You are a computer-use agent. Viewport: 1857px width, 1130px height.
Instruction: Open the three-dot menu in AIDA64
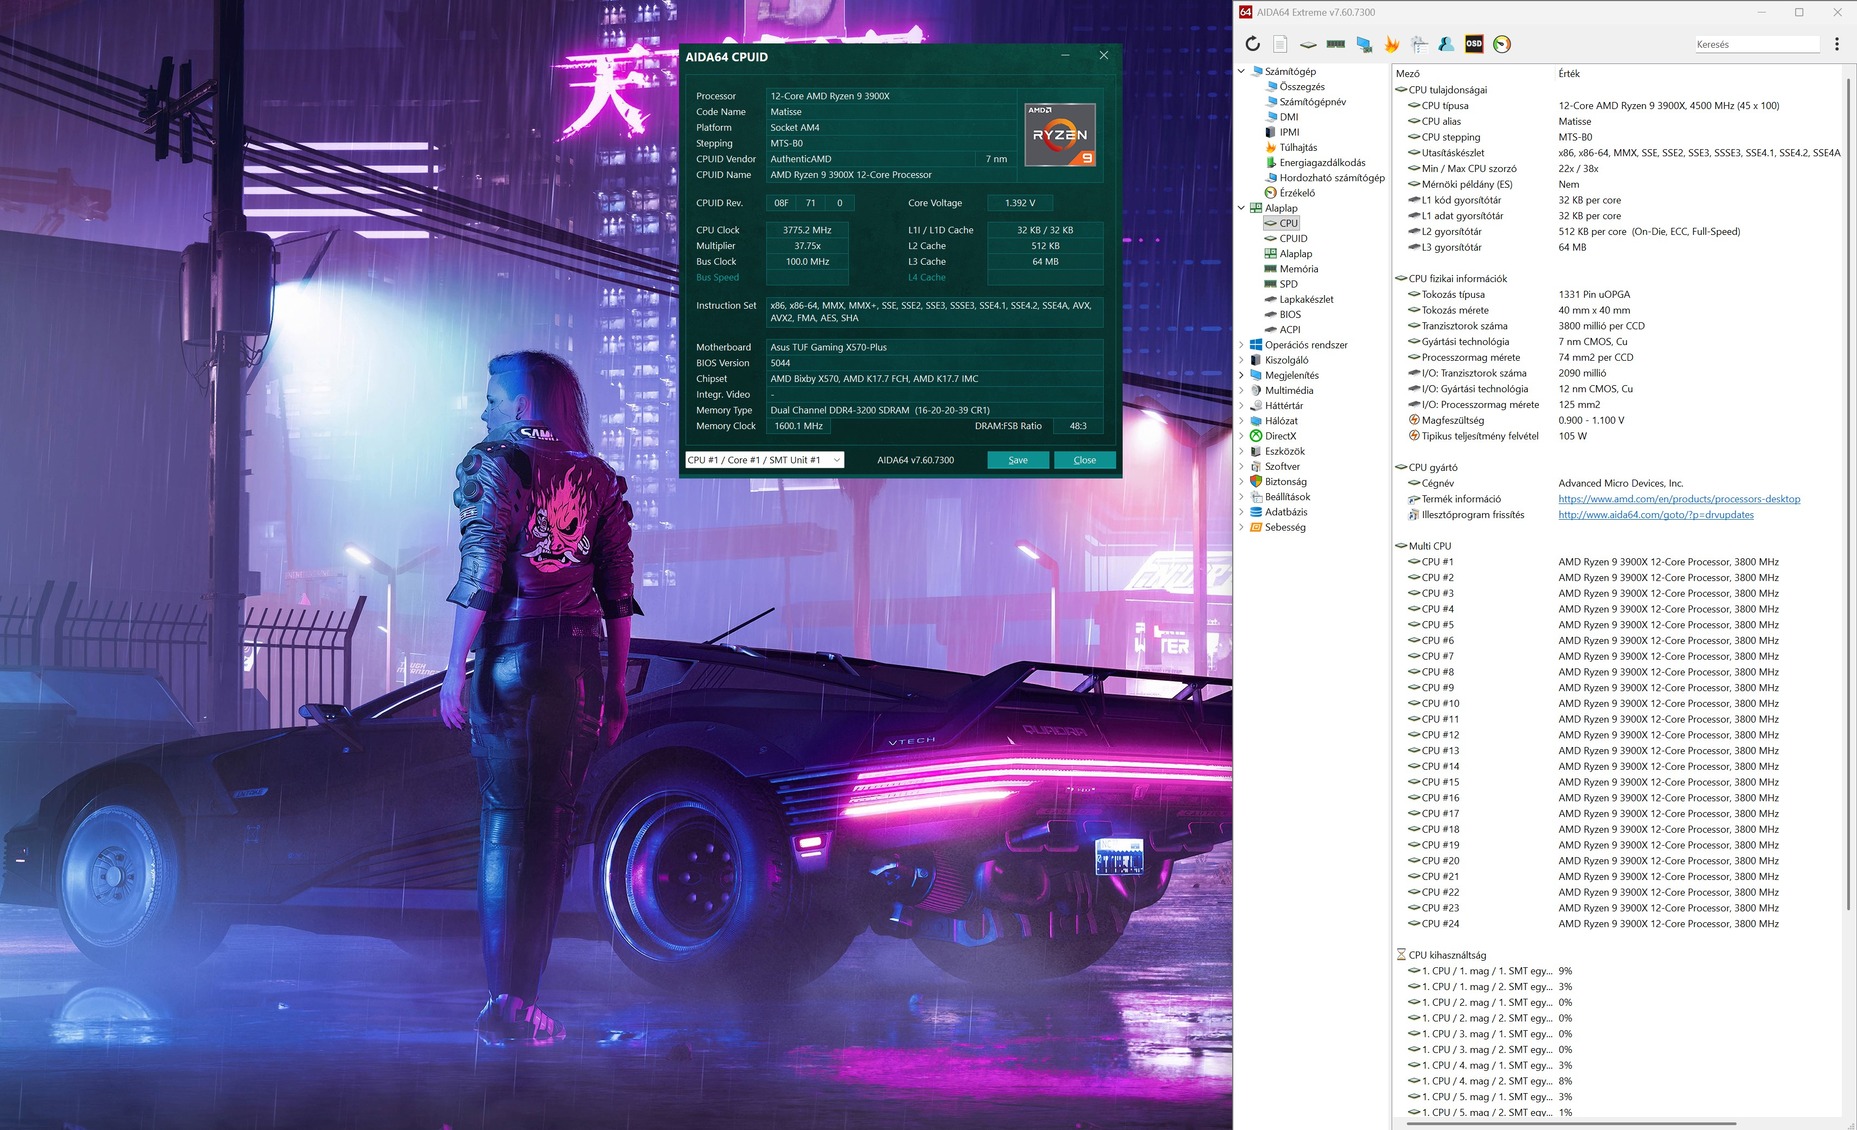(x=1837, y=44)
